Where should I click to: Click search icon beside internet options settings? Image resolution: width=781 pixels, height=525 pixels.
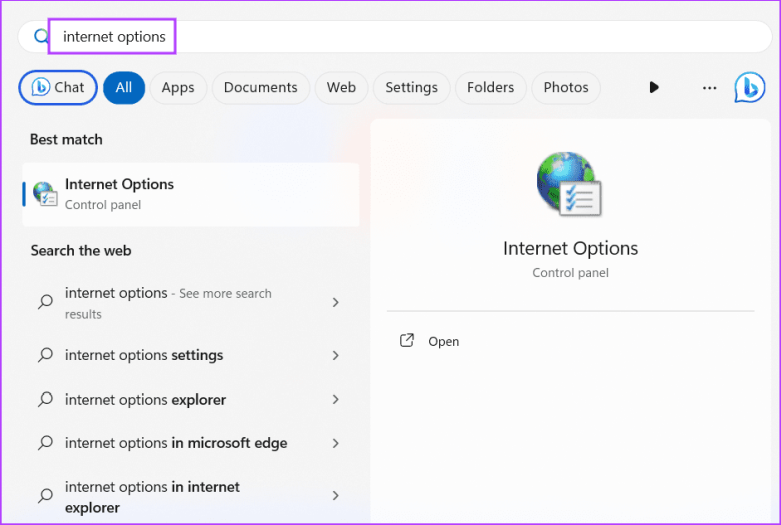tap(45, 355)
